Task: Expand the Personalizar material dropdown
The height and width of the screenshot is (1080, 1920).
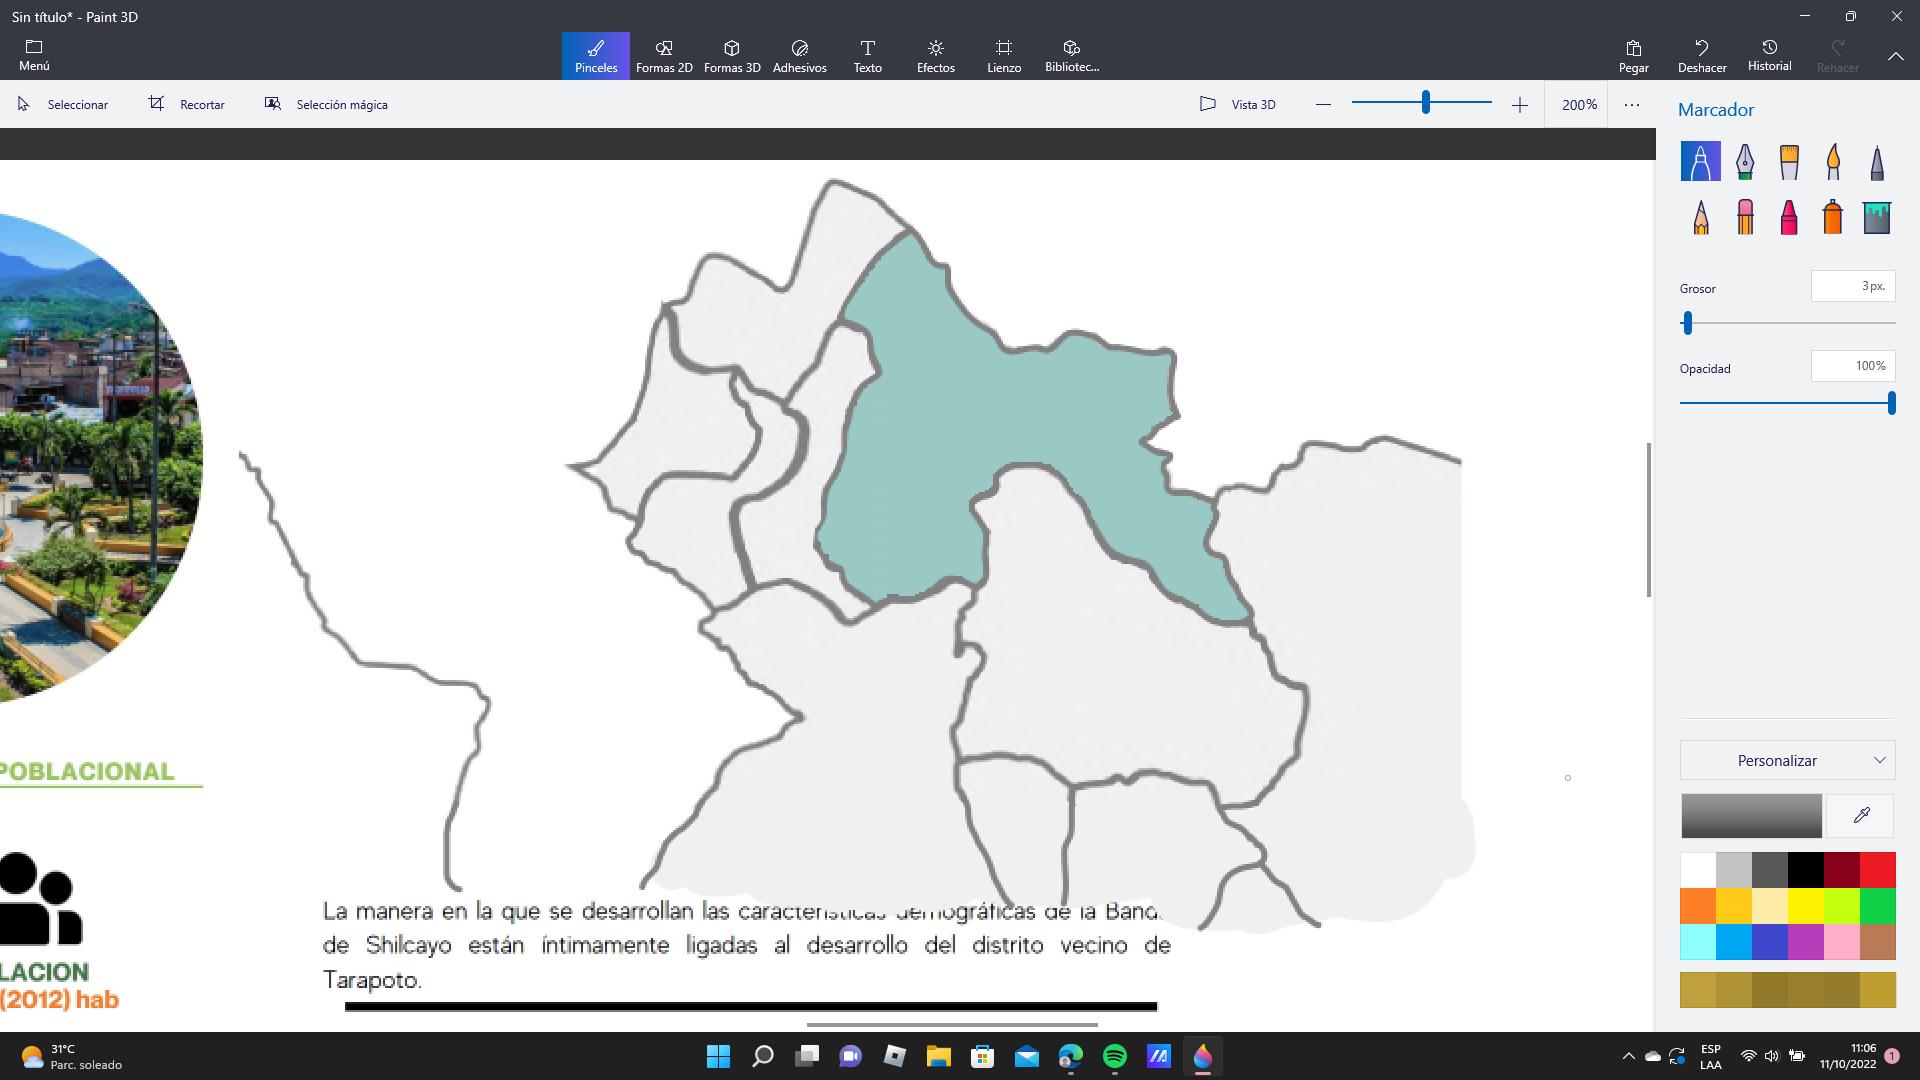Action: click(1787, 761)
